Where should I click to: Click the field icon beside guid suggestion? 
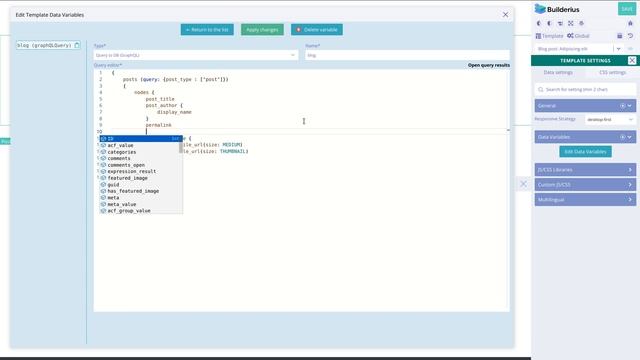103,184
